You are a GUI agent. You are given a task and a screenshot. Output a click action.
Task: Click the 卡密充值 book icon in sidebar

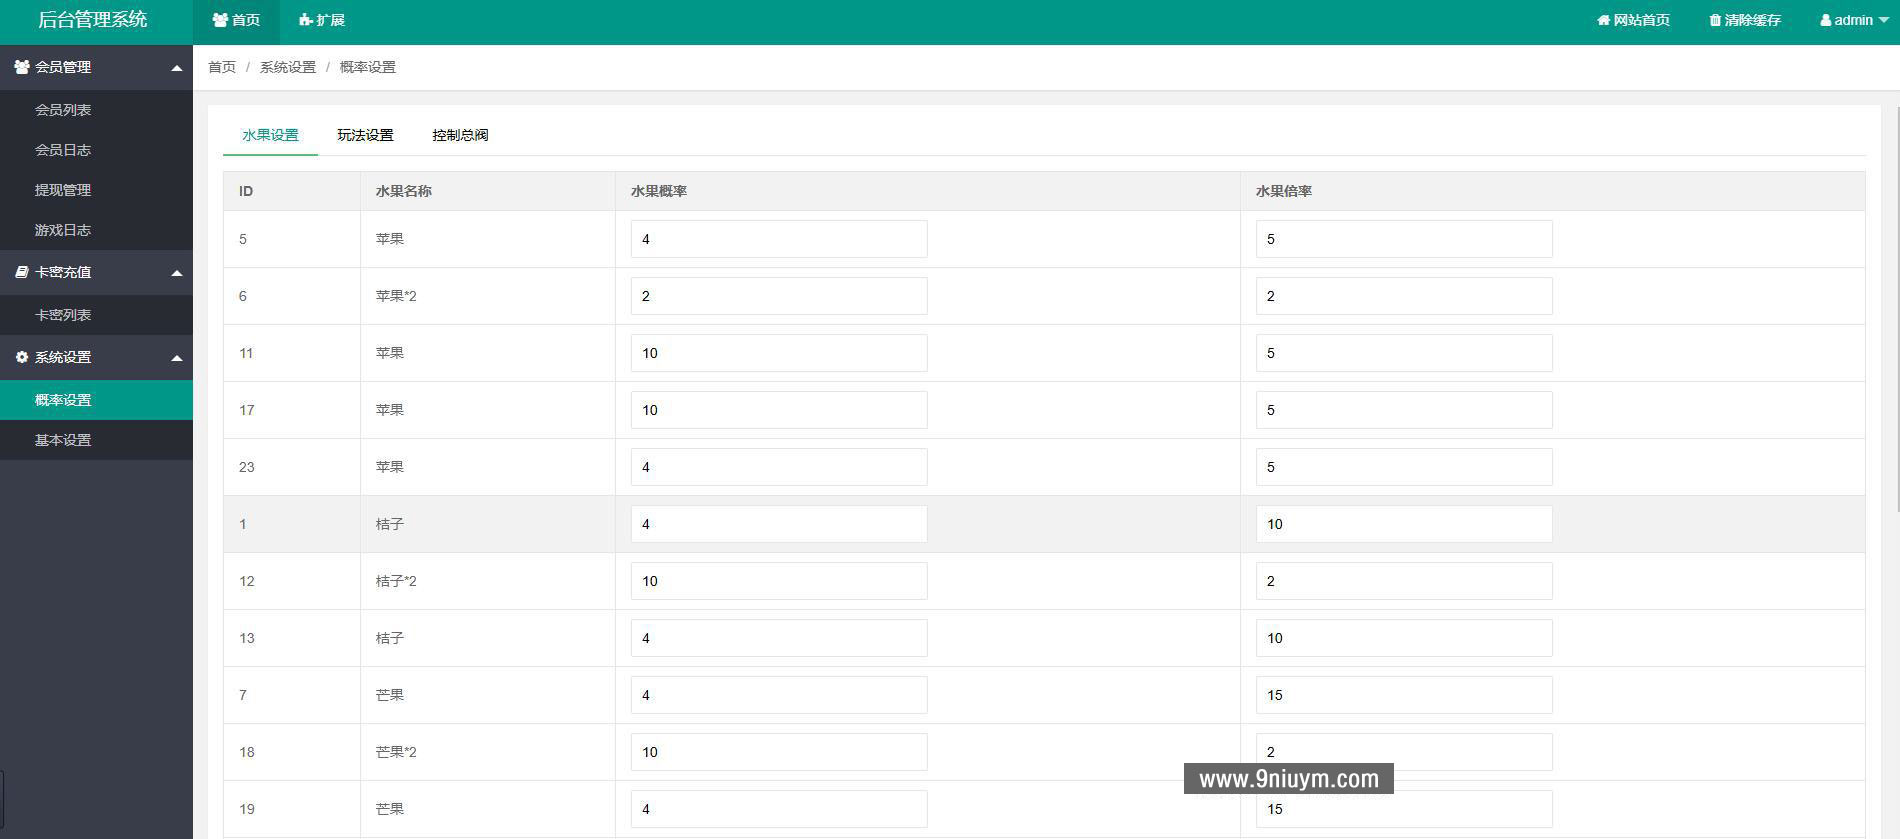click(x=21, y=272)
